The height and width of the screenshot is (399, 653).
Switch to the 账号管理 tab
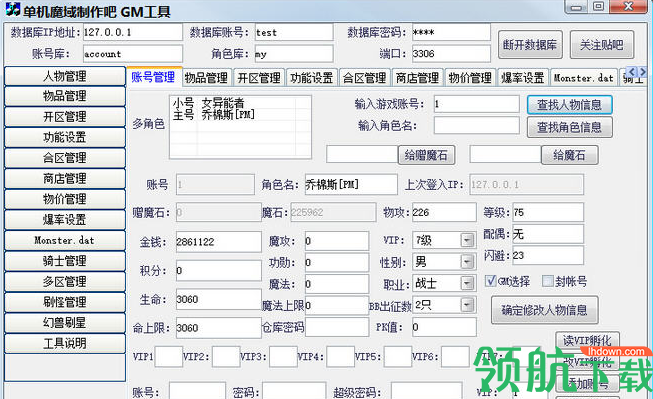[x=154, y=77]
